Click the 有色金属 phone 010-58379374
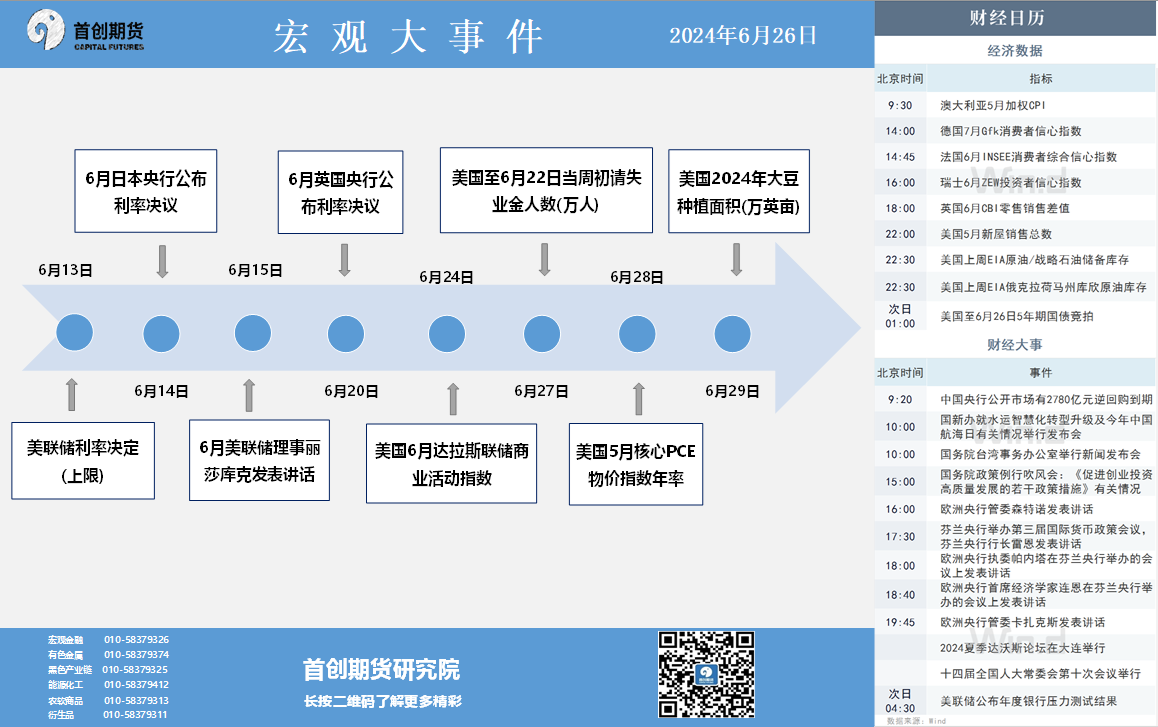 point(136,655)
